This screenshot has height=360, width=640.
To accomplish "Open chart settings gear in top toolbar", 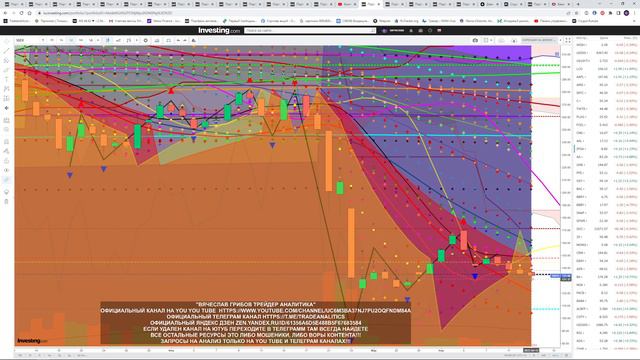I will click(146, 40).
